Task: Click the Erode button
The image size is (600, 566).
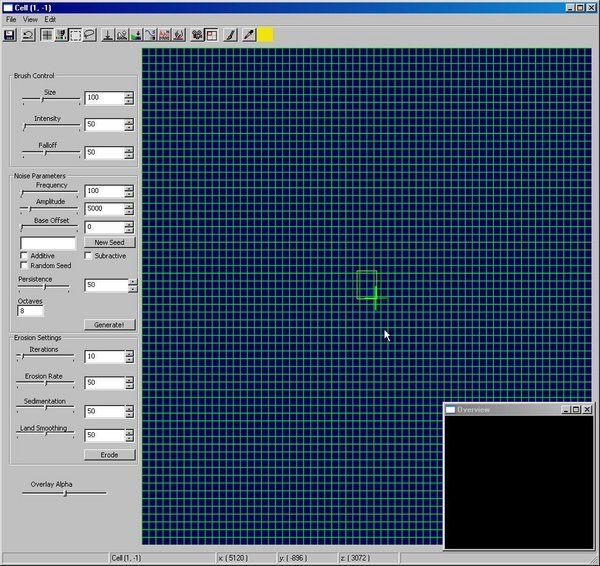Action: (x=109, y=455)
